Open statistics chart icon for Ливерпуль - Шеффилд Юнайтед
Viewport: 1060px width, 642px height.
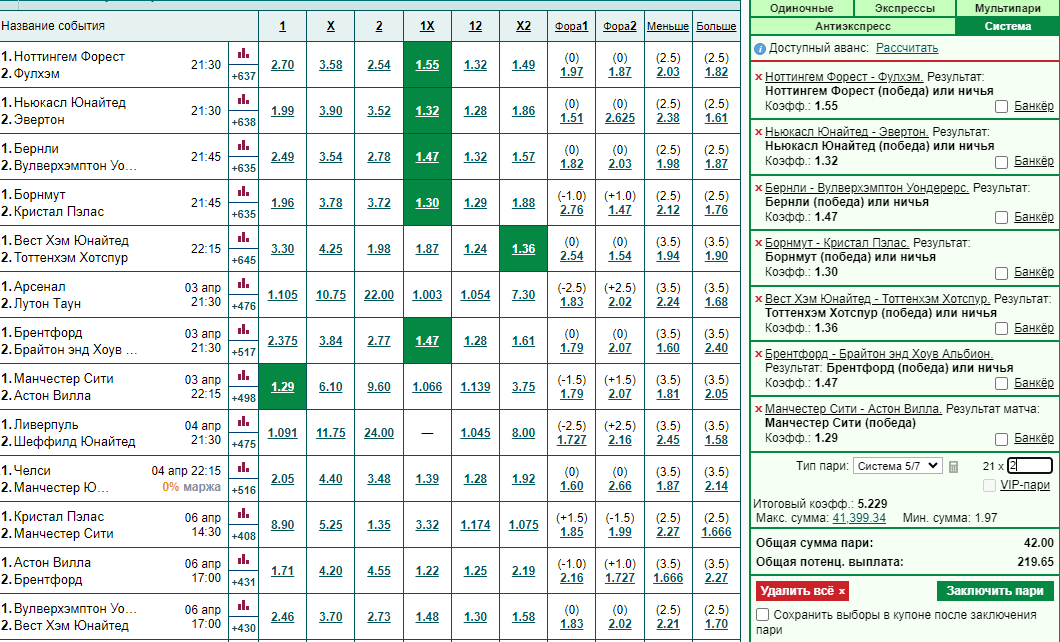tap(243, 421)
